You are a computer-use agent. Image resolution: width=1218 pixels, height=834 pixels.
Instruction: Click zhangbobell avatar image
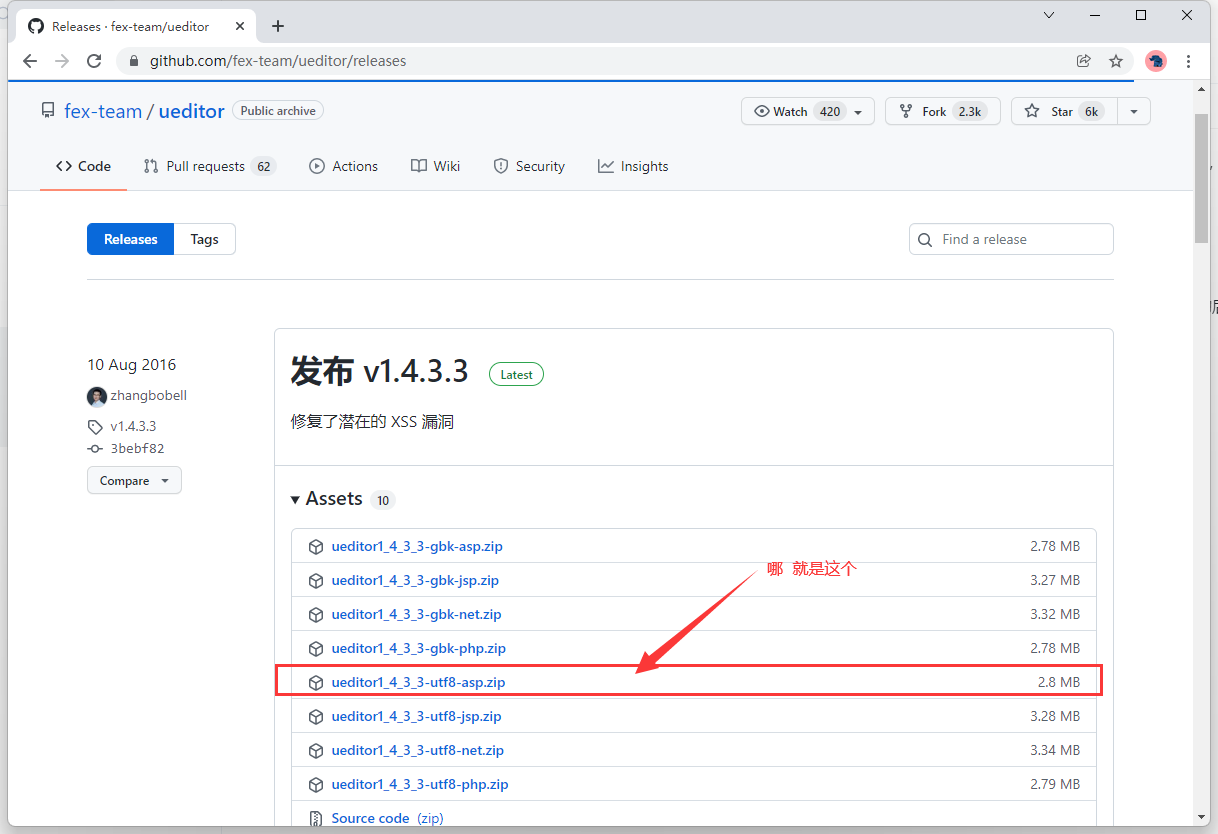[x=96, y=396]
